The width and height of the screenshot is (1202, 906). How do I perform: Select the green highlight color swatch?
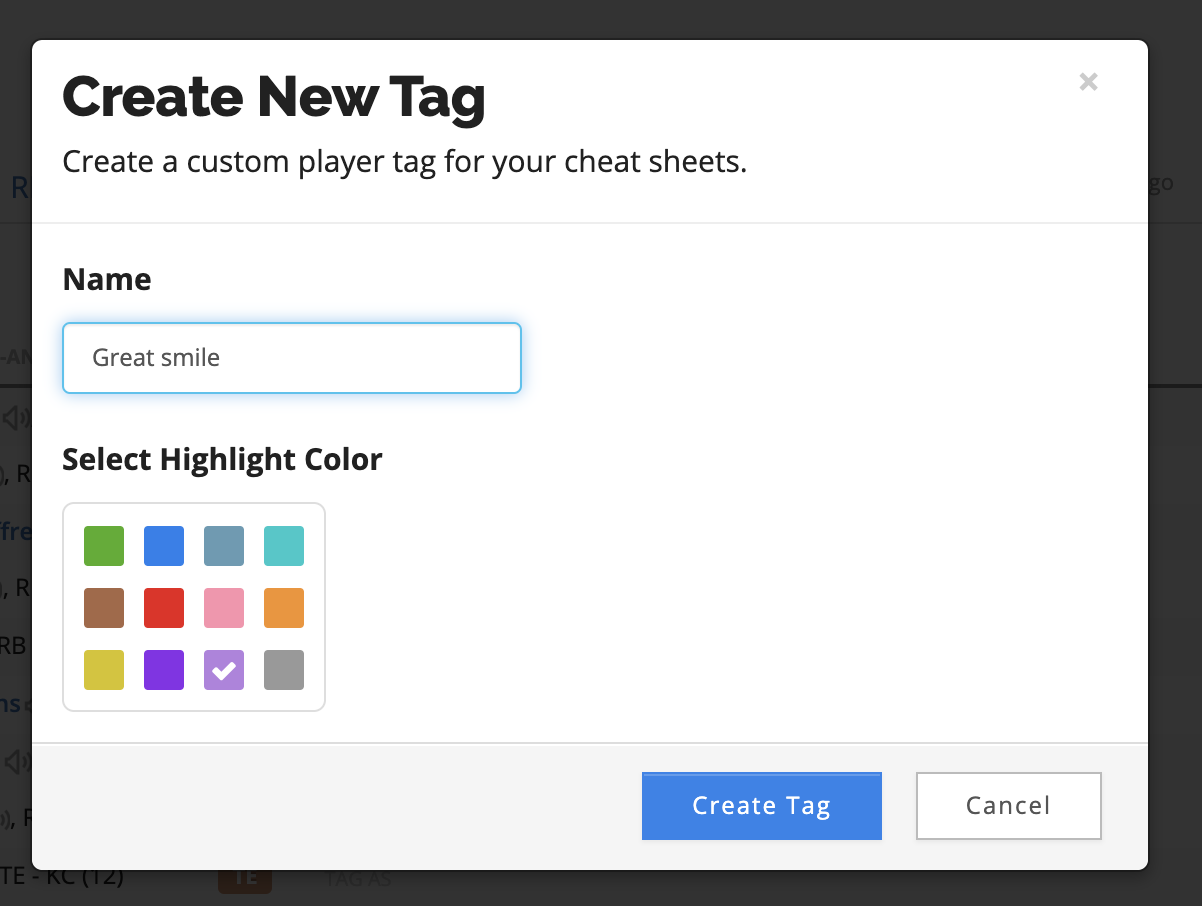(104, 546)
